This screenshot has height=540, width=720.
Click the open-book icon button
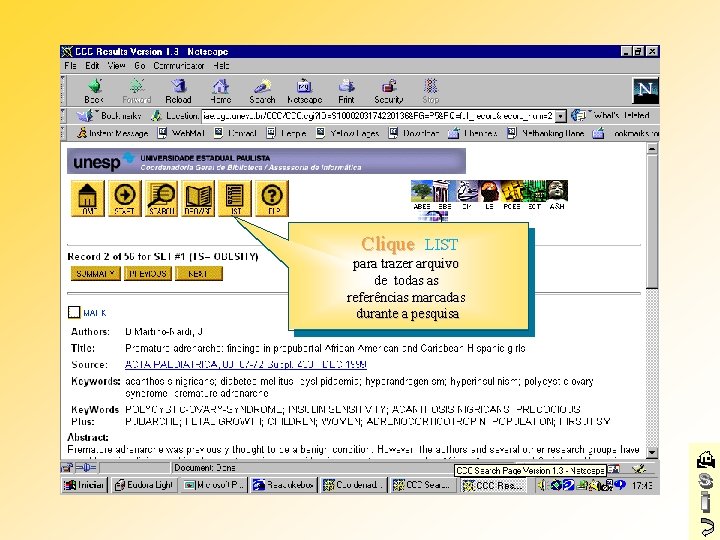click(x=198, y=198)
